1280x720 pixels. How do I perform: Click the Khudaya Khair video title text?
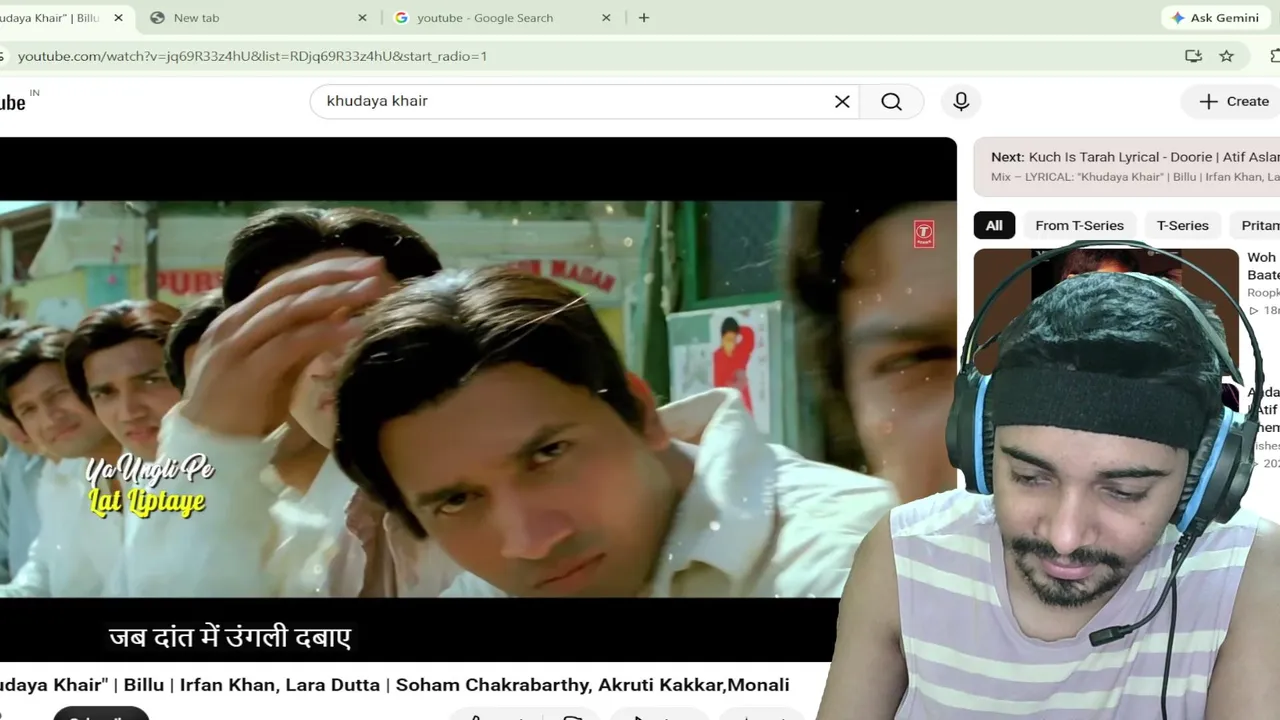click(x=395, y=685)
